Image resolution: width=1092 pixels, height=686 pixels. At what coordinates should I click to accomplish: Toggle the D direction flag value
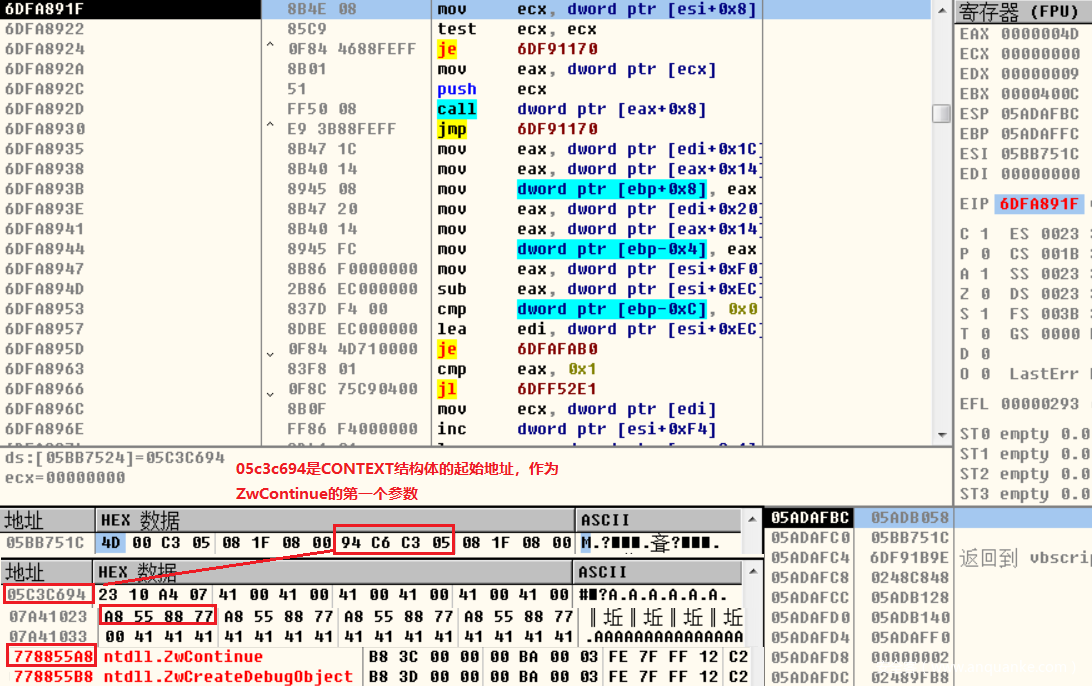click(984, 354)
